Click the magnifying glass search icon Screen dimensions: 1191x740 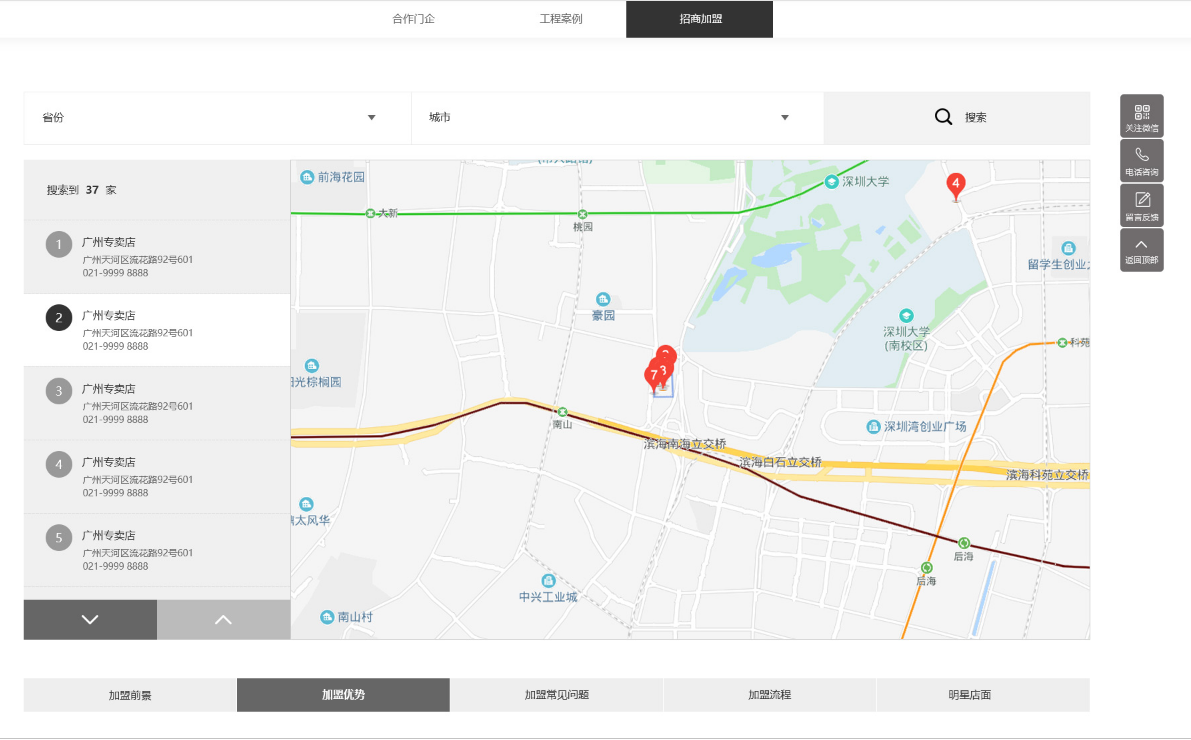pyautogui.click(x=942, y=116)
